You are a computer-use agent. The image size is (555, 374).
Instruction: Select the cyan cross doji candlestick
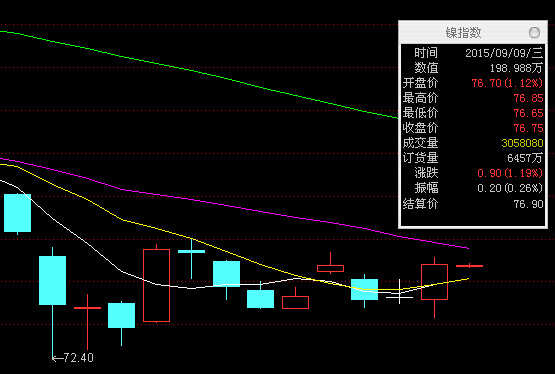(x=191, y=259)
